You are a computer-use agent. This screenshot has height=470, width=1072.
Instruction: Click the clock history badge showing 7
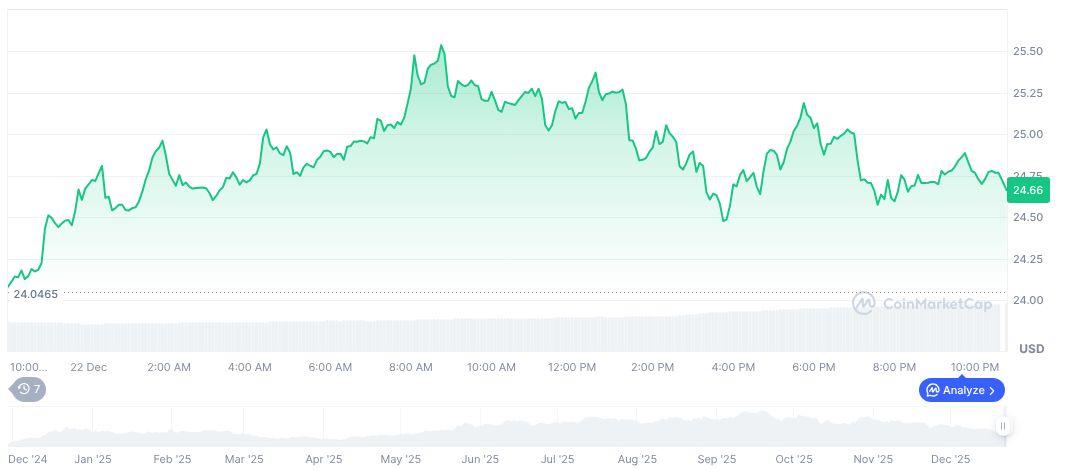[x=28, y=389]
